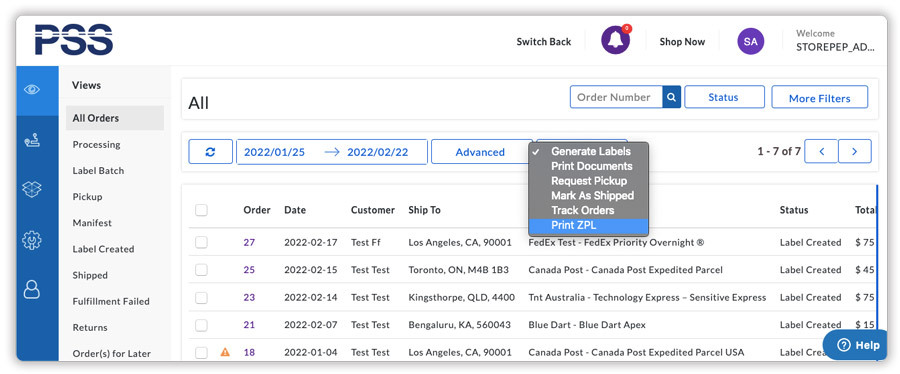
Task: Open order number 18
Action: coord(249,352)
